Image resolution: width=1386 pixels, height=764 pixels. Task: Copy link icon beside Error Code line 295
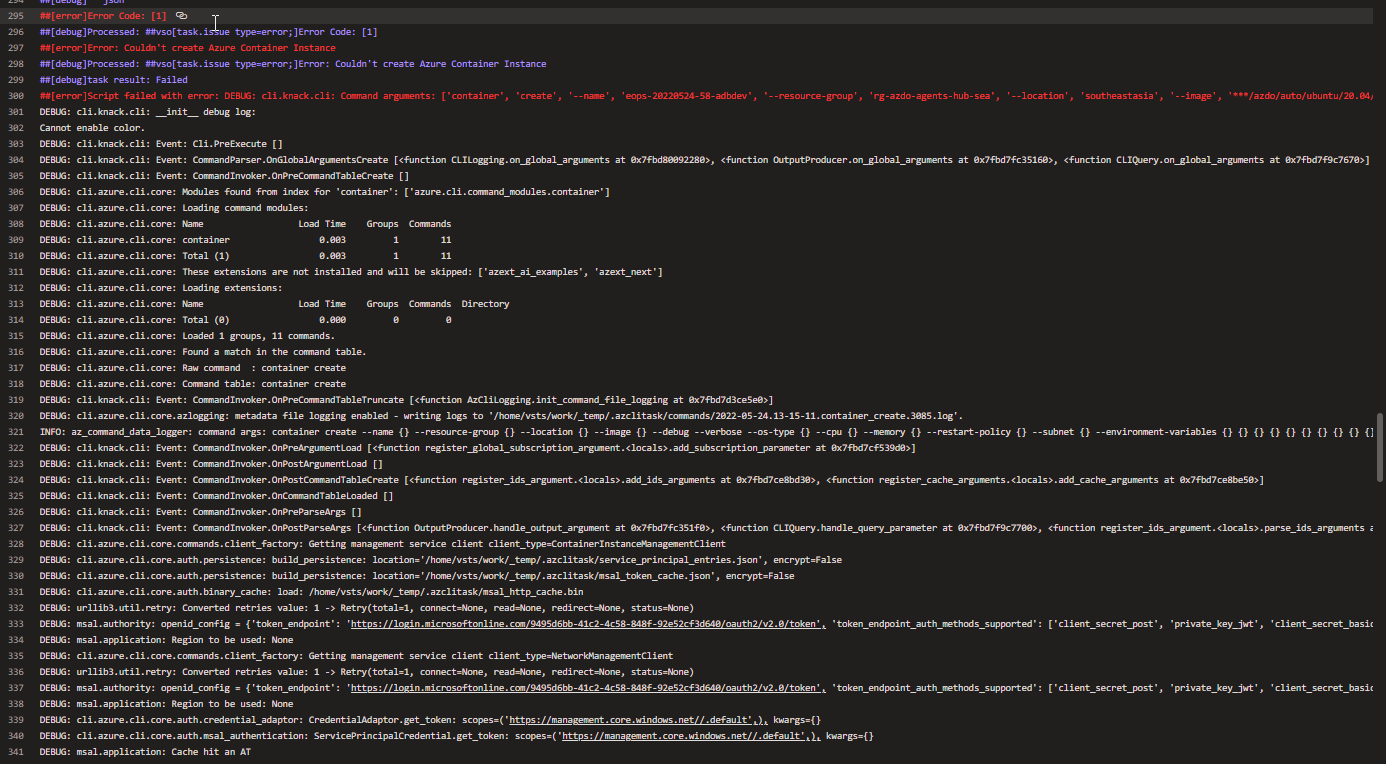click(181, 16)
